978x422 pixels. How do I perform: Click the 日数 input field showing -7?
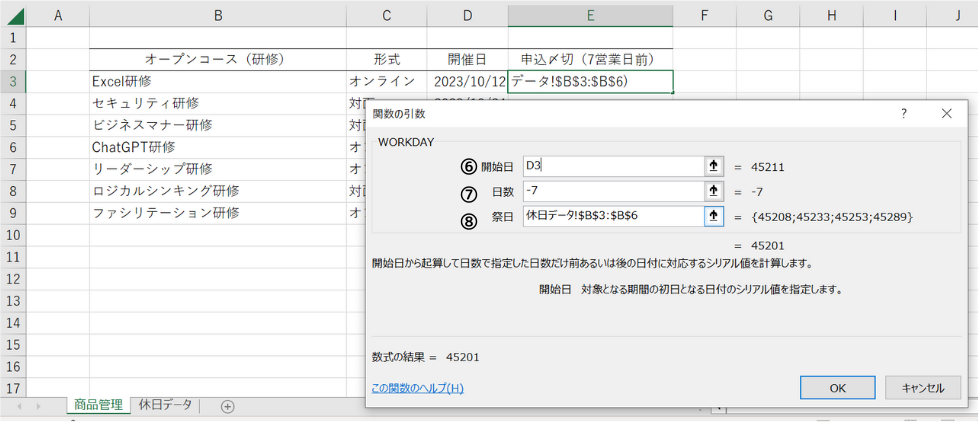pos(612,191)
